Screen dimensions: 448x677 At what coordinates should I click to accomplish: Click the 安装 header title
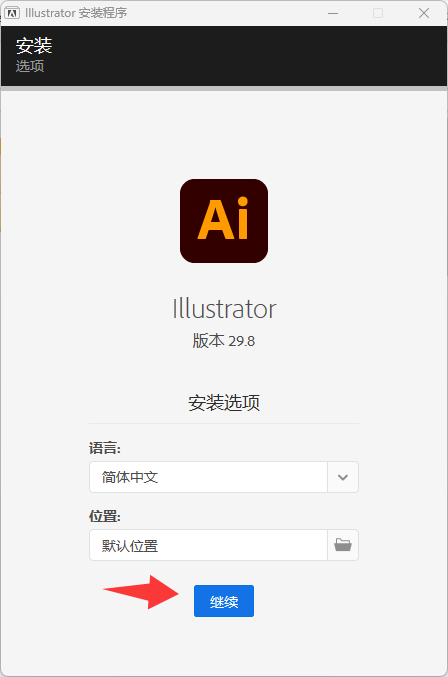(x=34, y=46)
